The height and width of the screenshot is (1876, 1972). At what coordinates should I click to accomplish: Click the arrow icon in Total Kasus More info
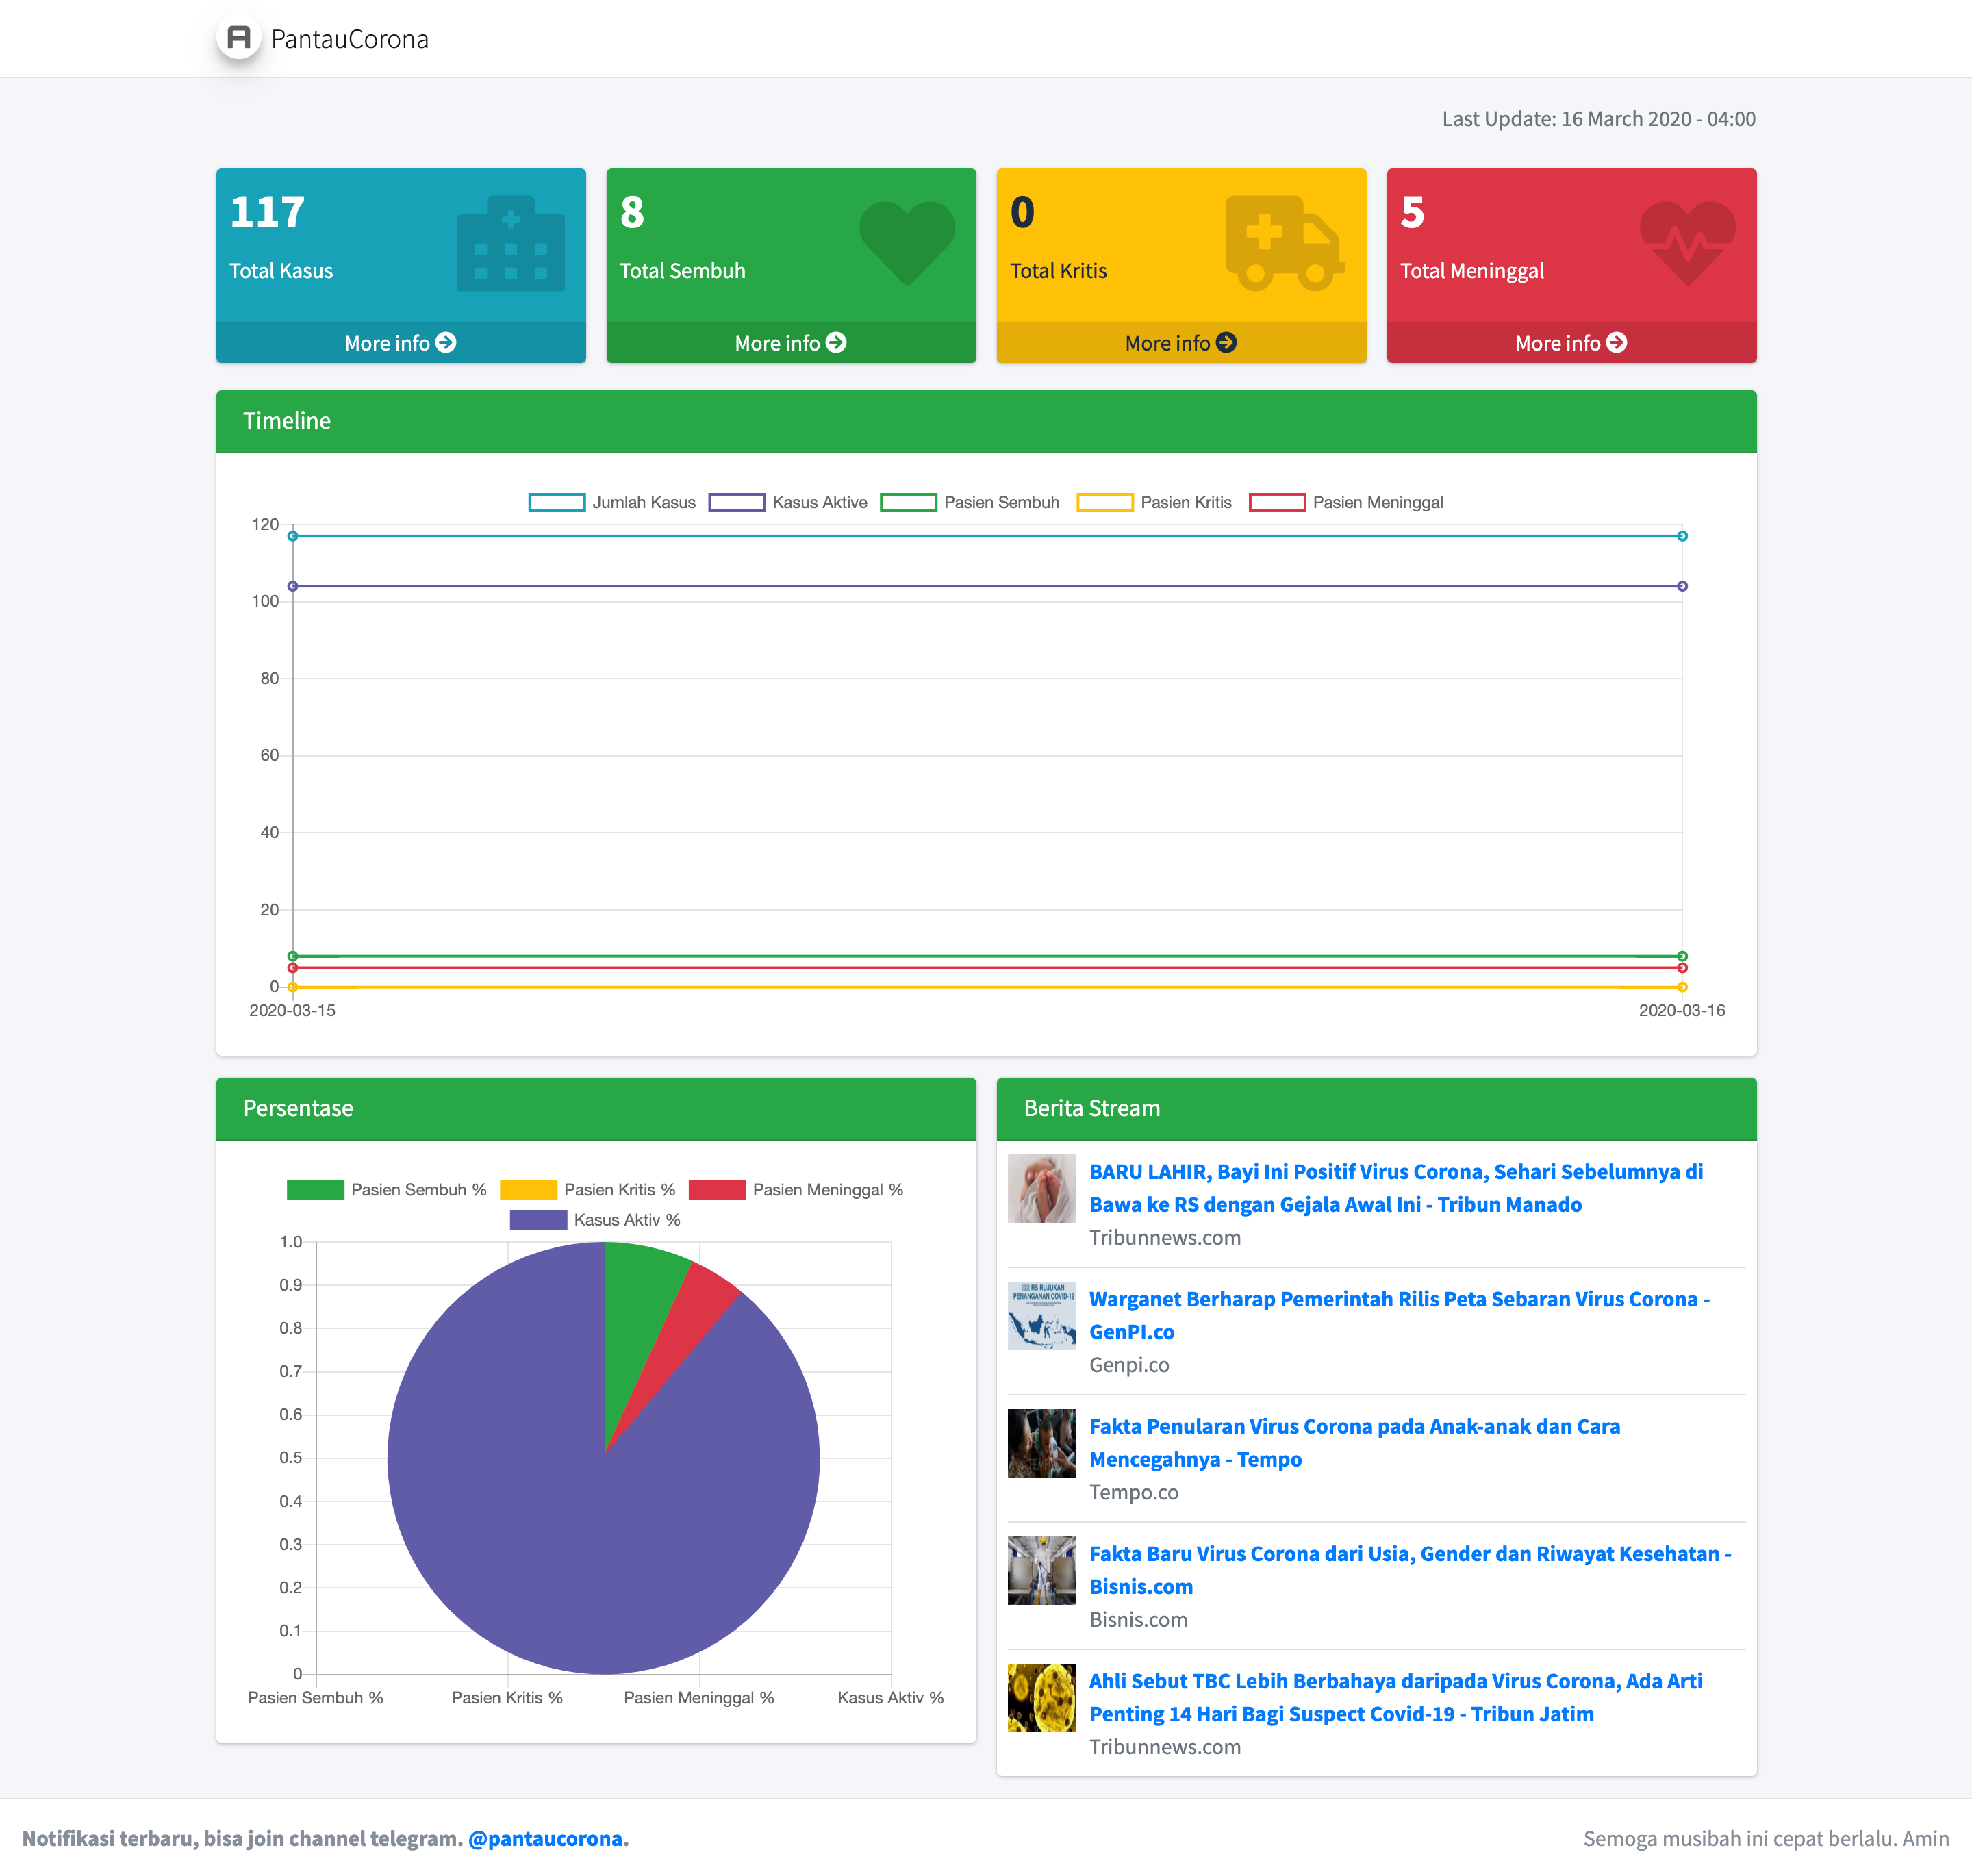446,343
